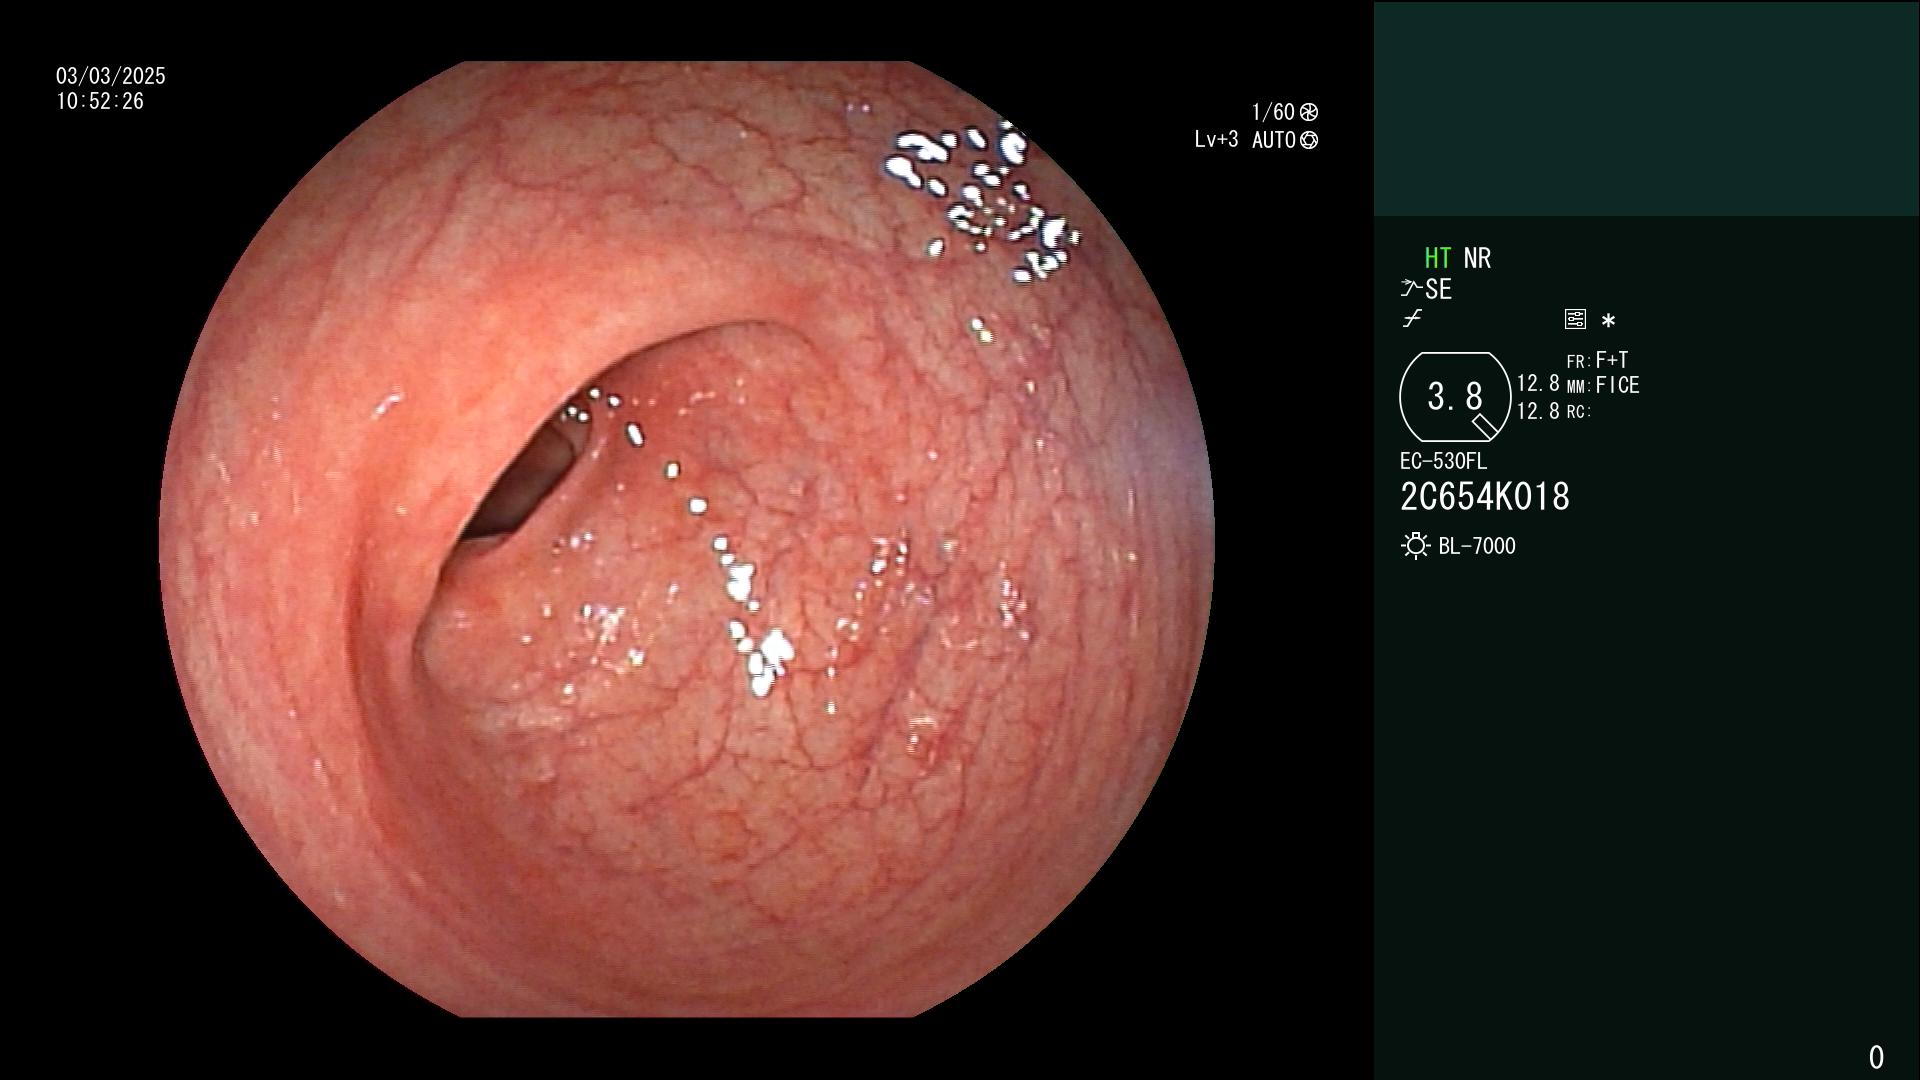This screenshot has width=1920, height=1080.
Task: Click the SE label
Action: click(x=1439, y=290)
